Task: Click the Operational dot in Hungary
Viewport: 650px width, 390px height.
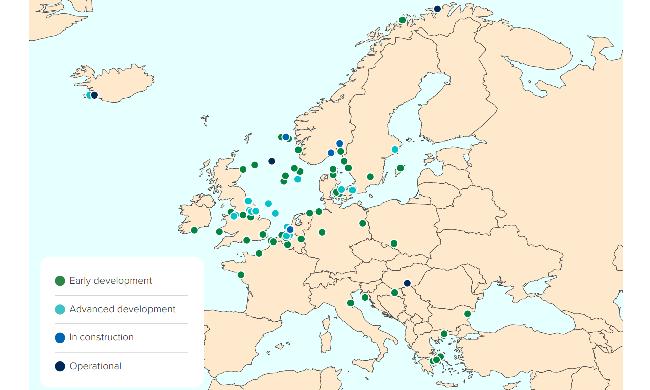Action: point(407,283)
